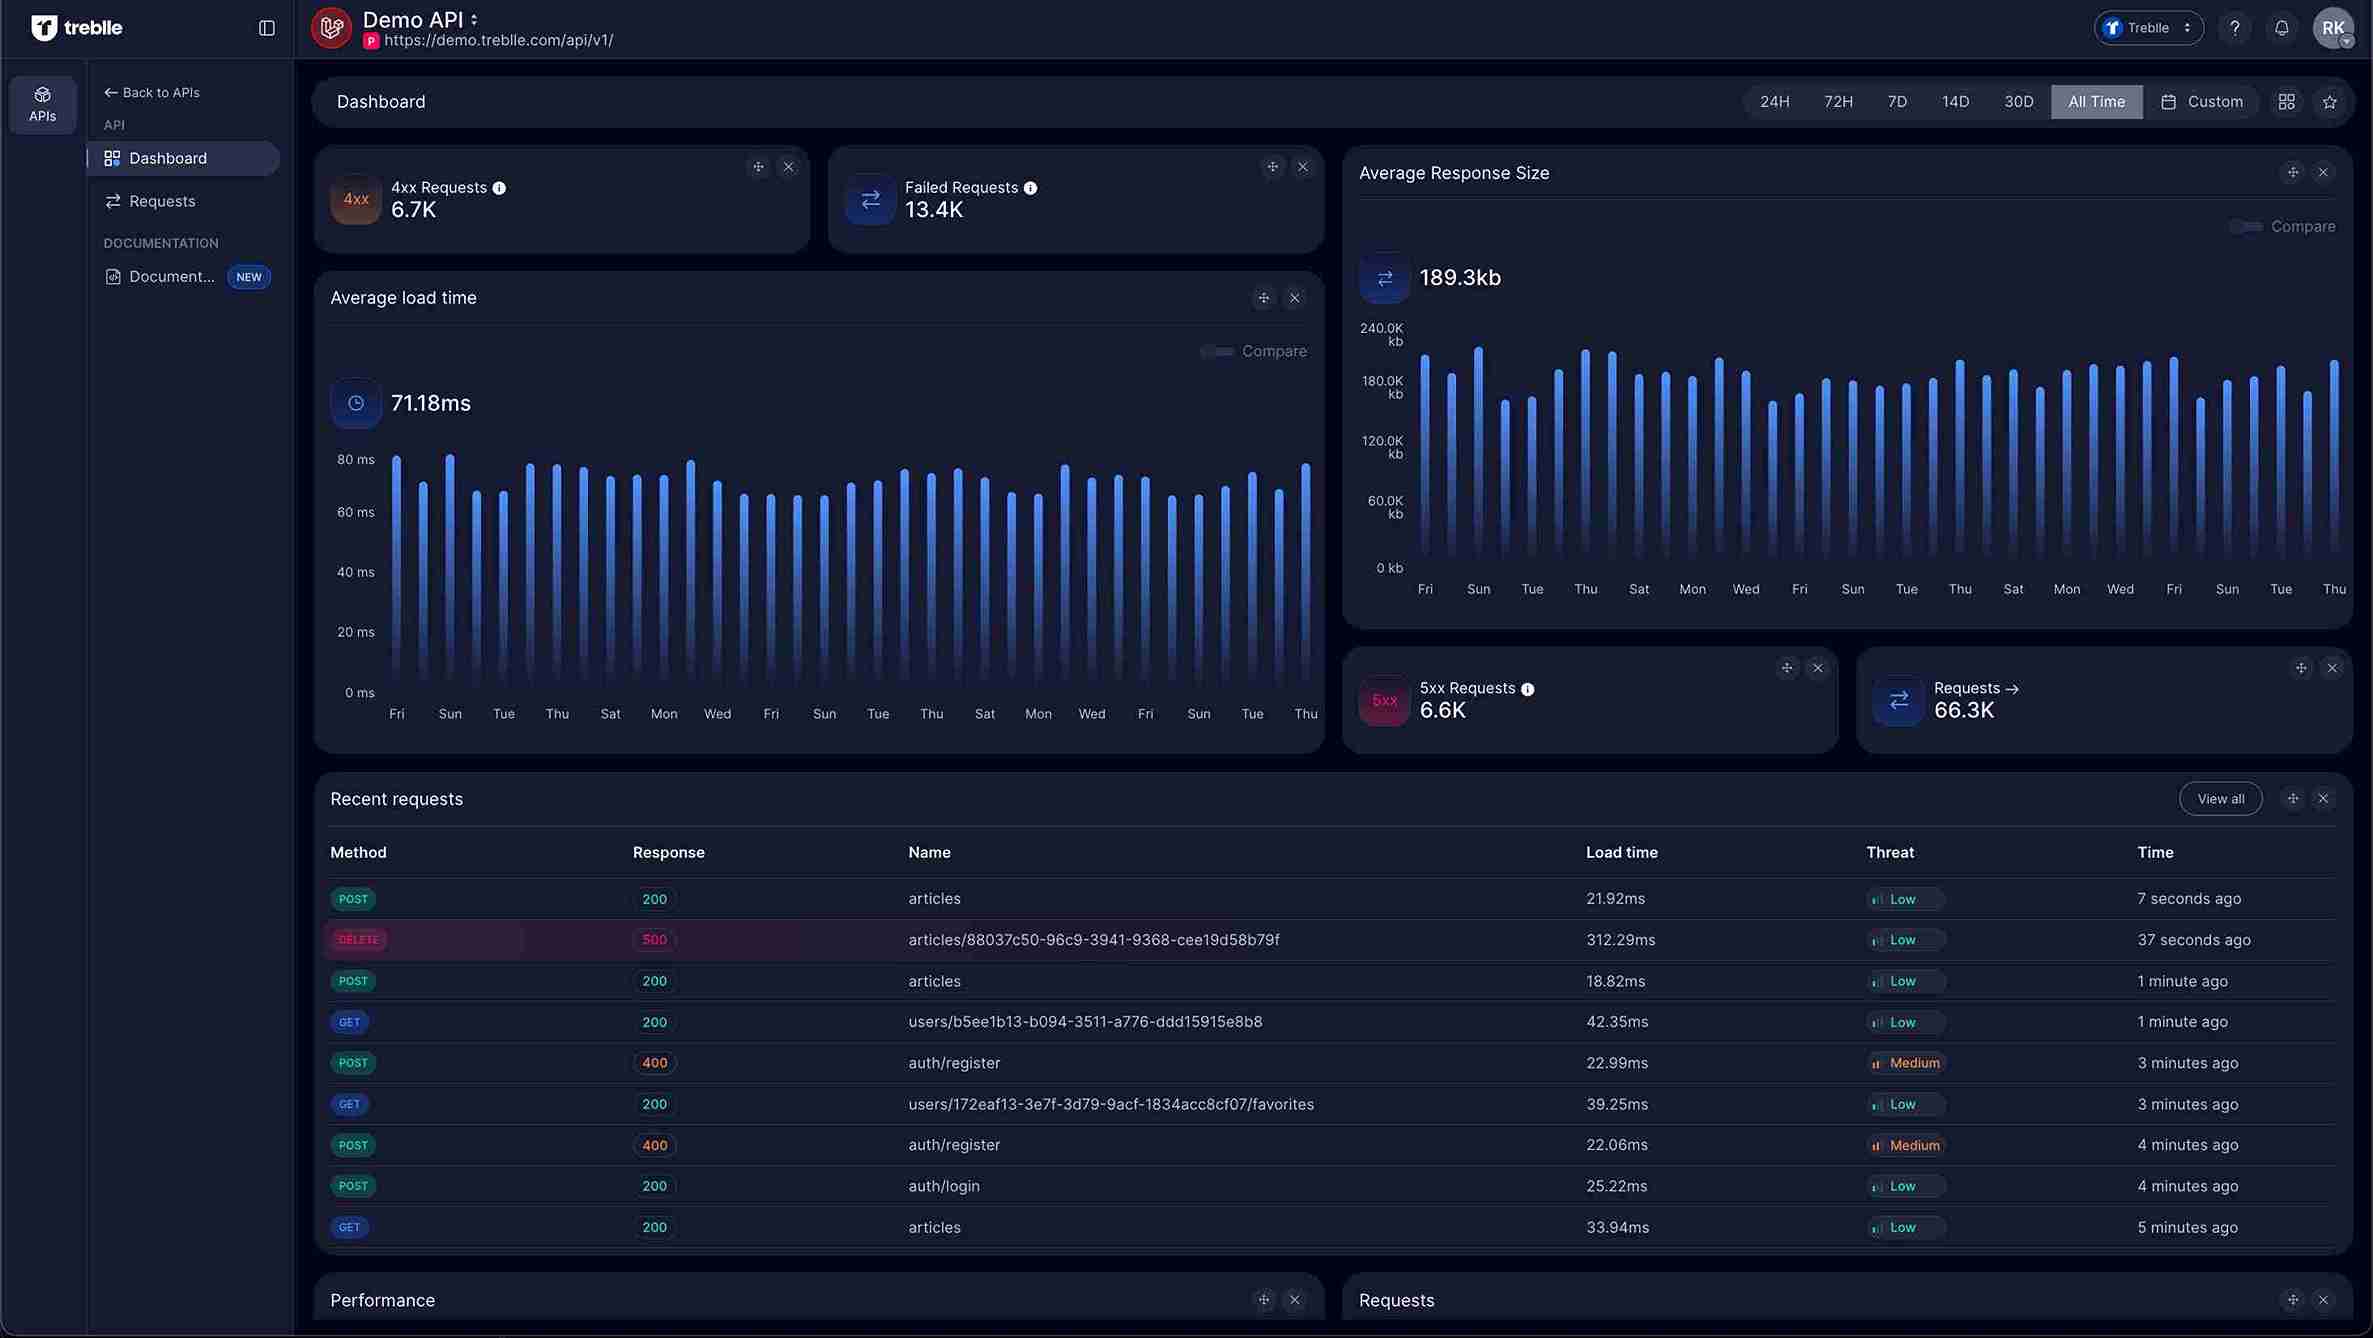Image resolution: width=2373 pixels, height=1338 pixels.
Task: Open Documentation from the sidebar icon
Action: (113, 276)
